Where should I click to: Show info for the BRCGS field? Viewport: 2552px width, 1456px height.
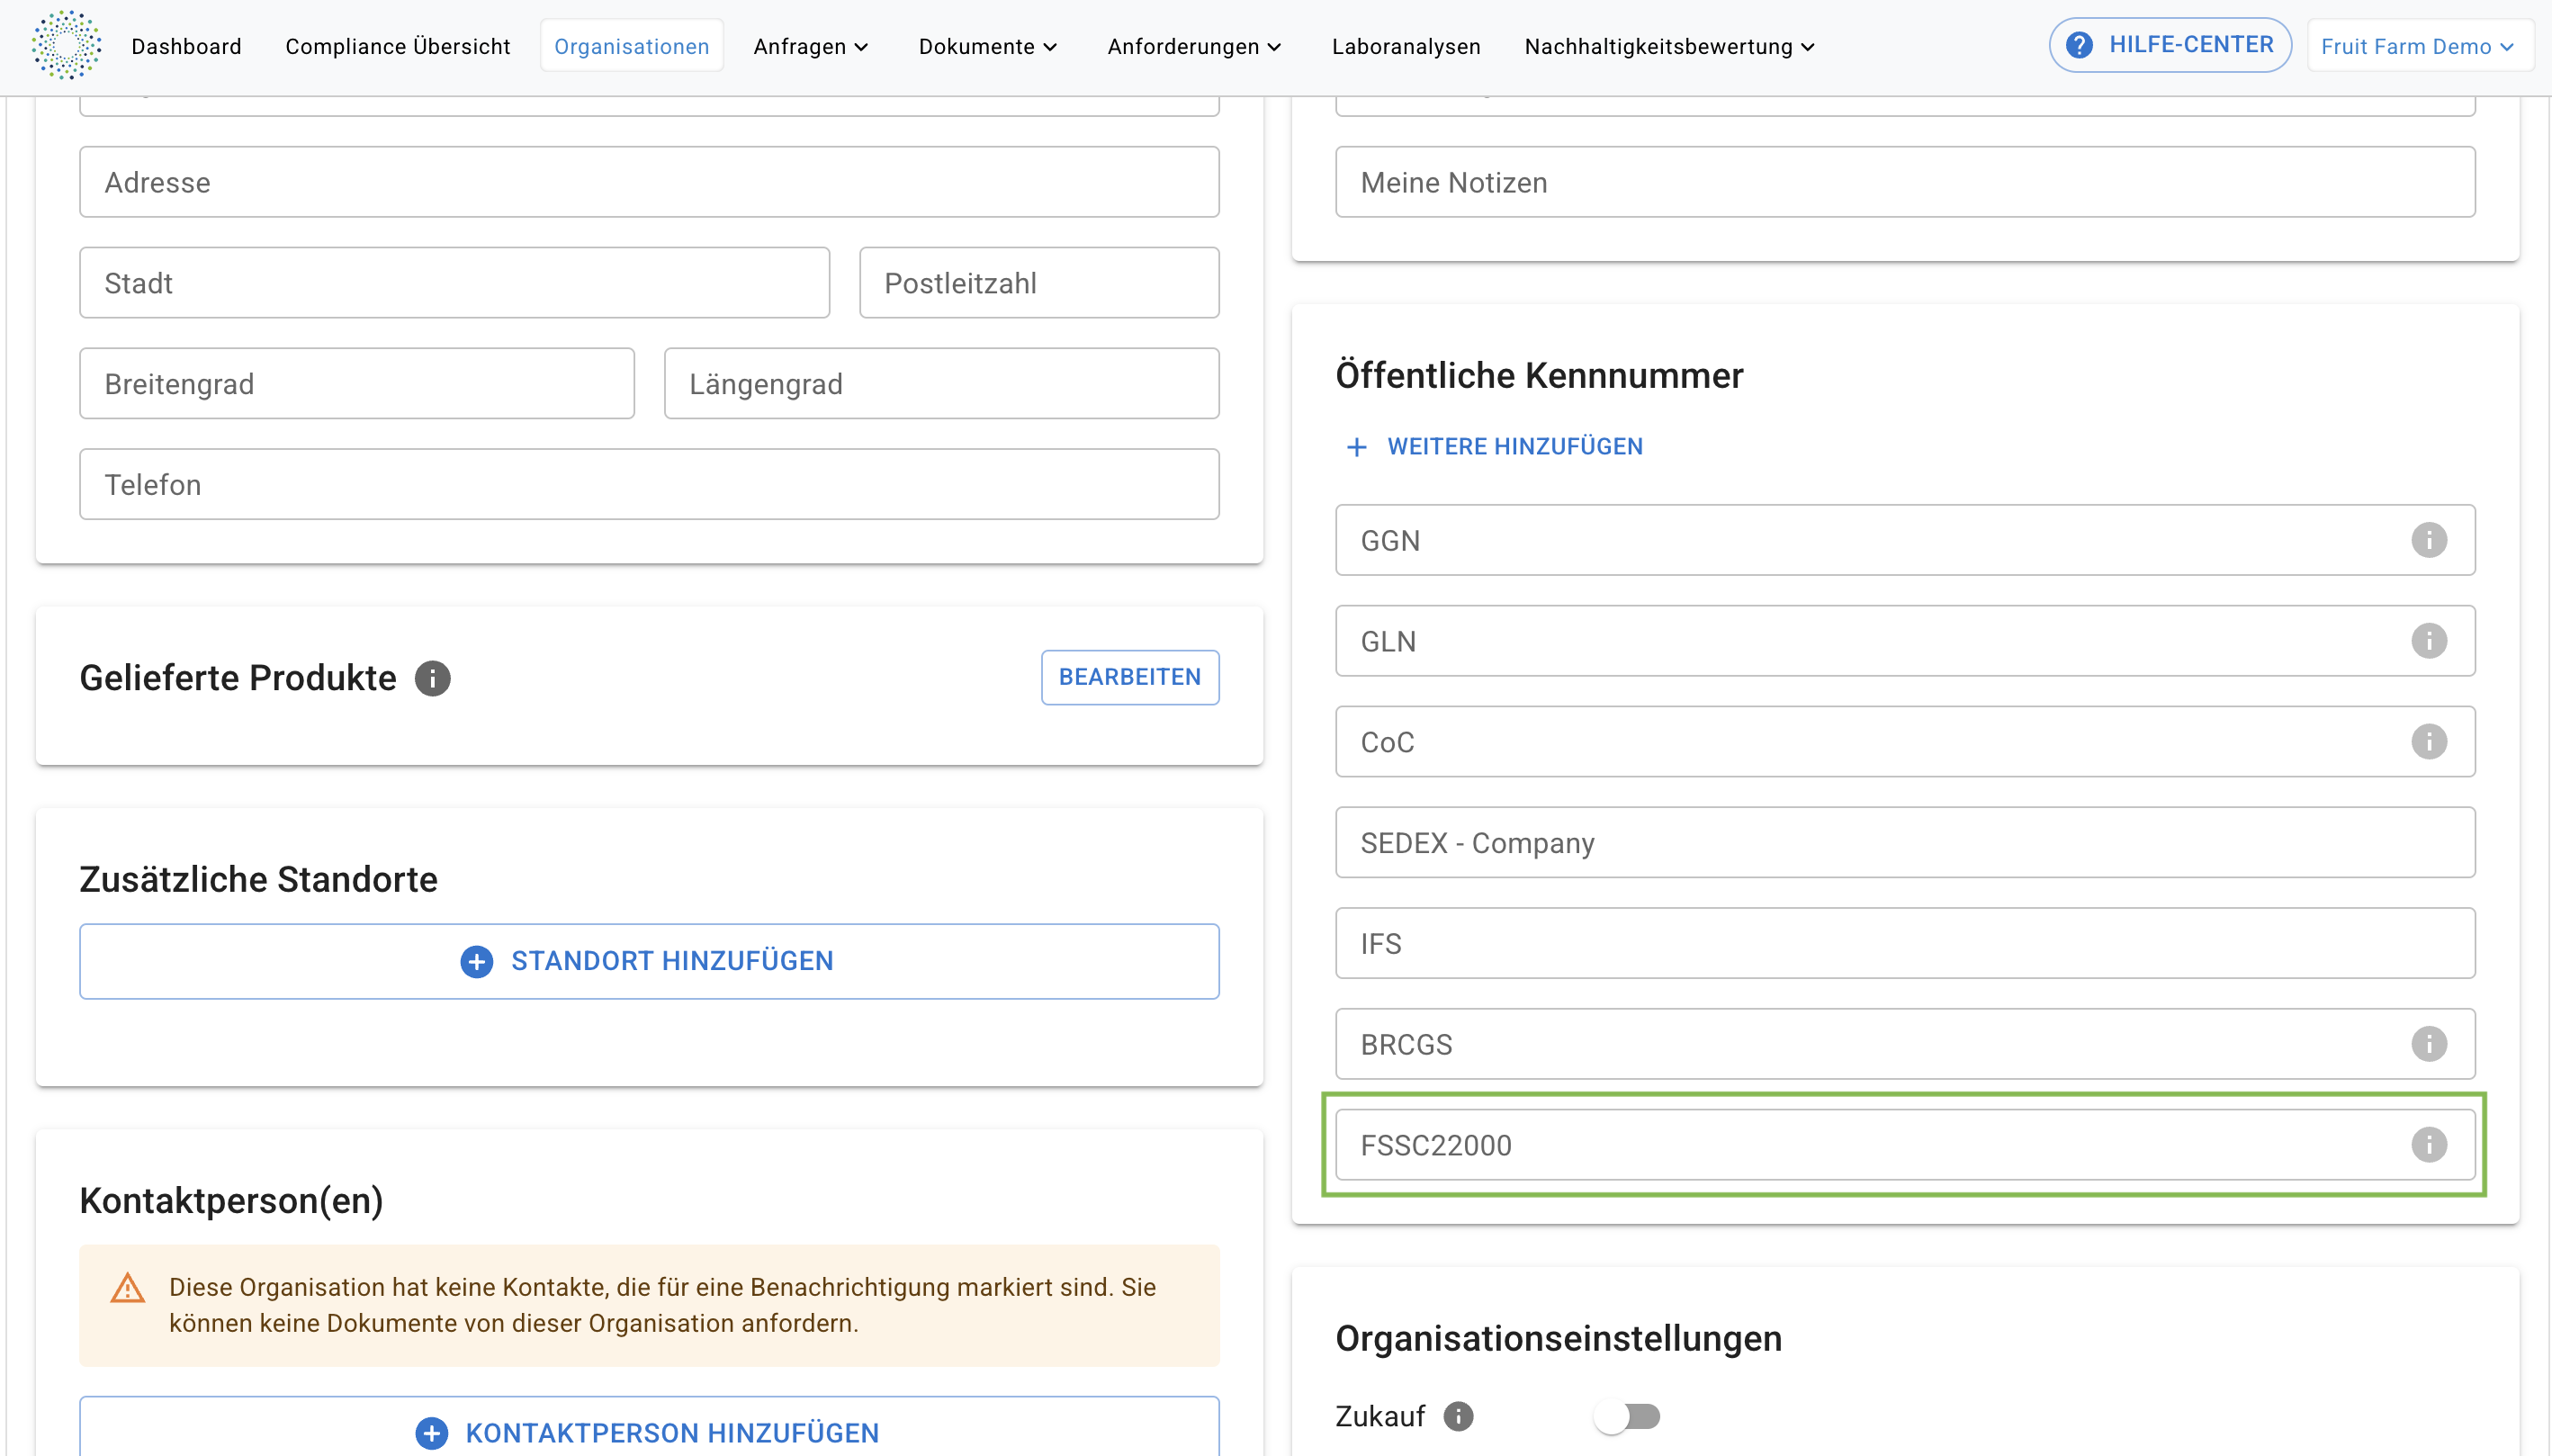[x=2428, y=1044]
